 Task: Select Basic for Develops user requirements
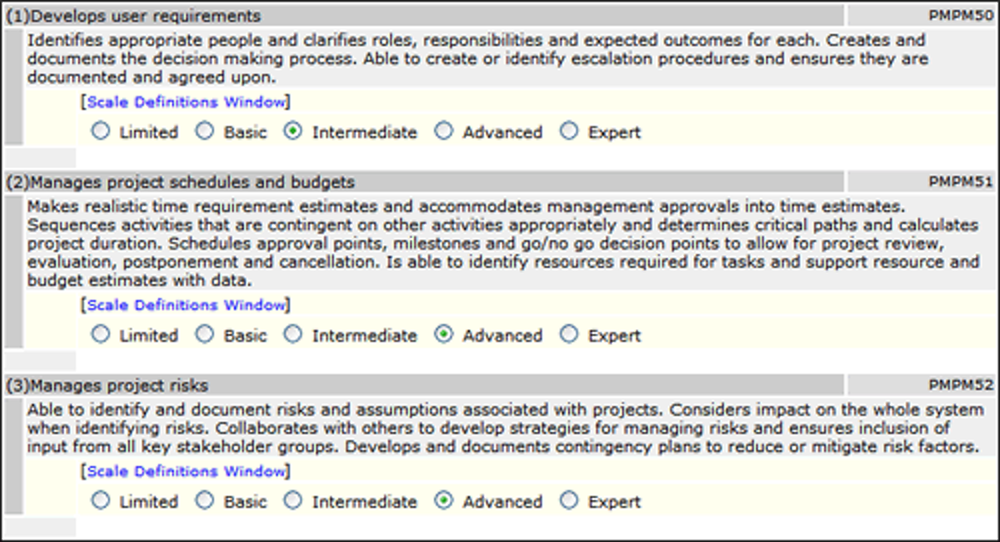pos(205,131)
